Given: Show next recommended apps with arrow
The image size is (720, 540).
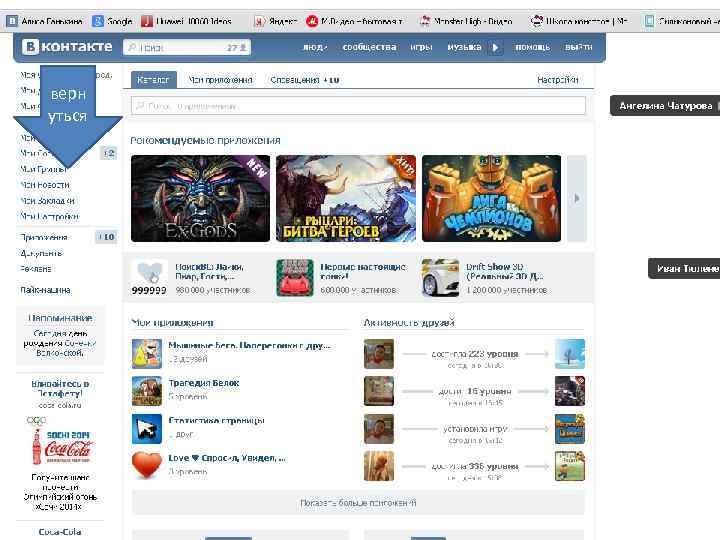Looking at the screenshot, I should click(577, 198).
